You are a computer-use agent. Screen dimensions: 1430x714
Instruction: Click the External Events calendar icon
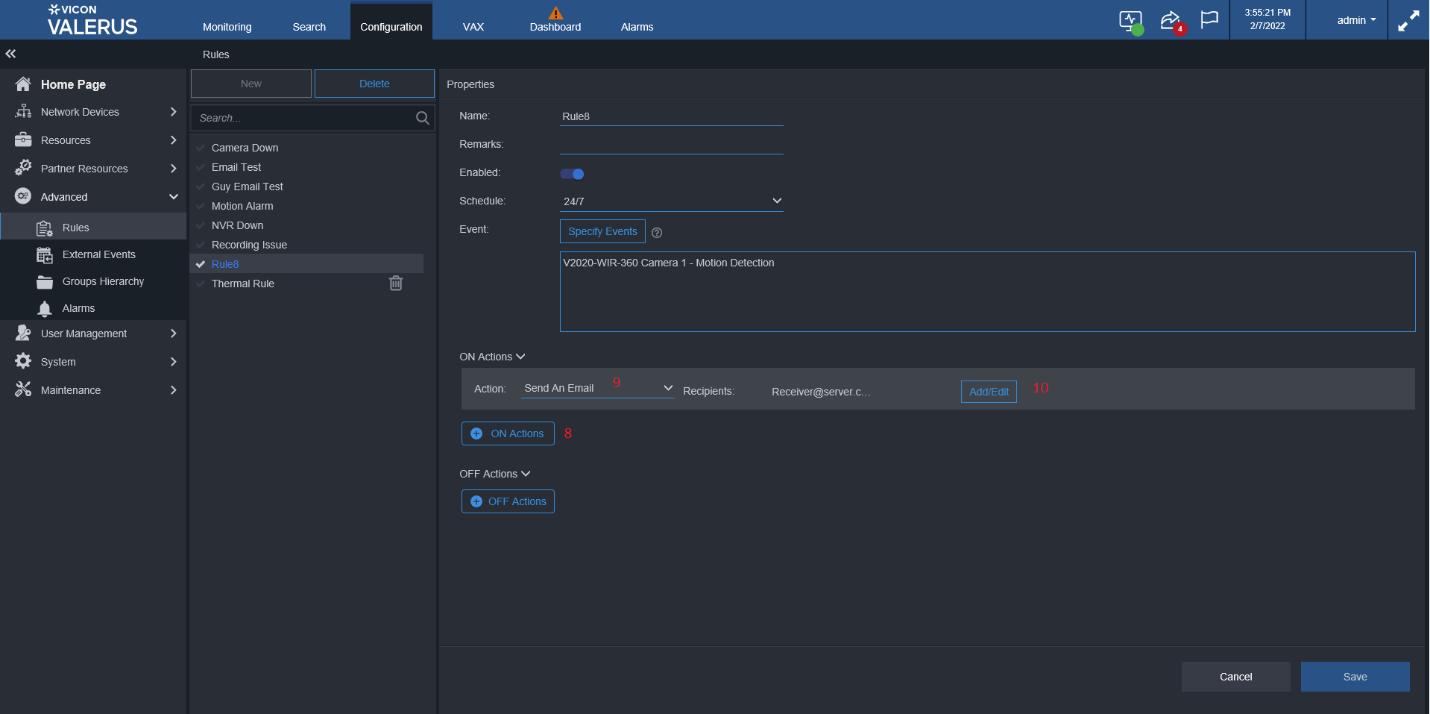coord(44,254)
